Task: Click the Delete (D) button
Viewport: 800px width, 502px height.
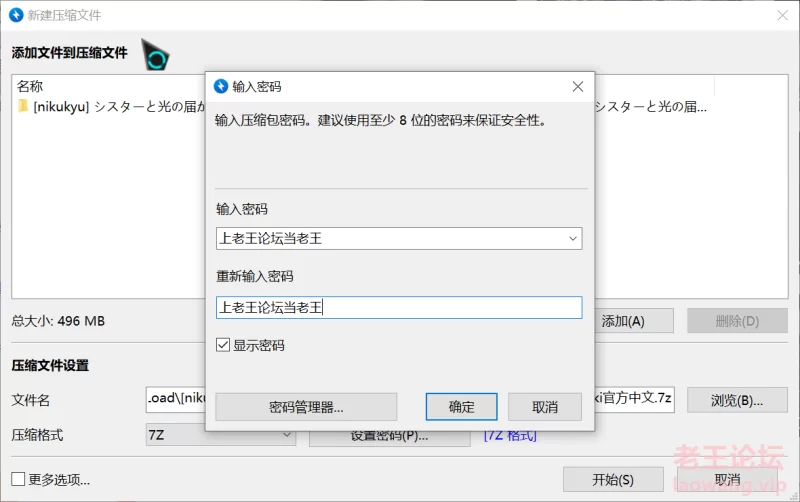Action: tap(737, 321)
